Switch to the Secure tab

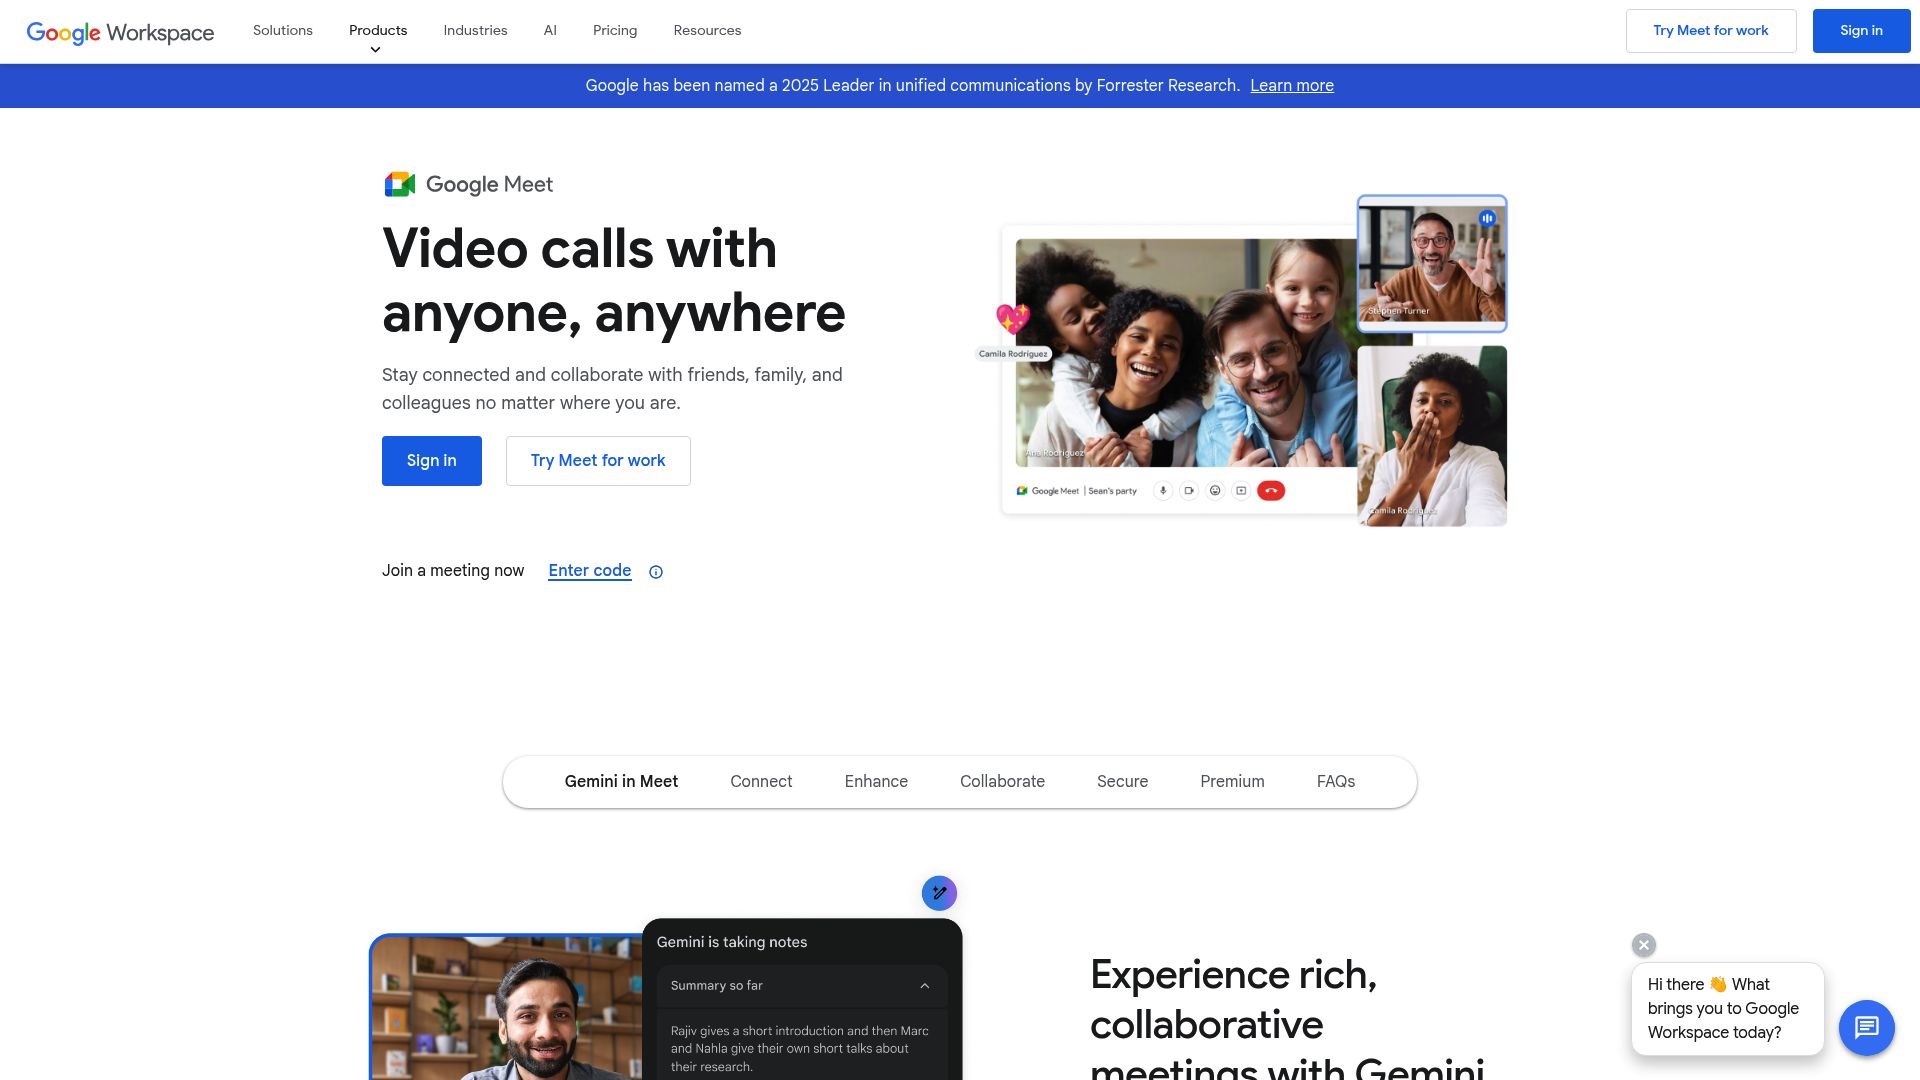1122,782
